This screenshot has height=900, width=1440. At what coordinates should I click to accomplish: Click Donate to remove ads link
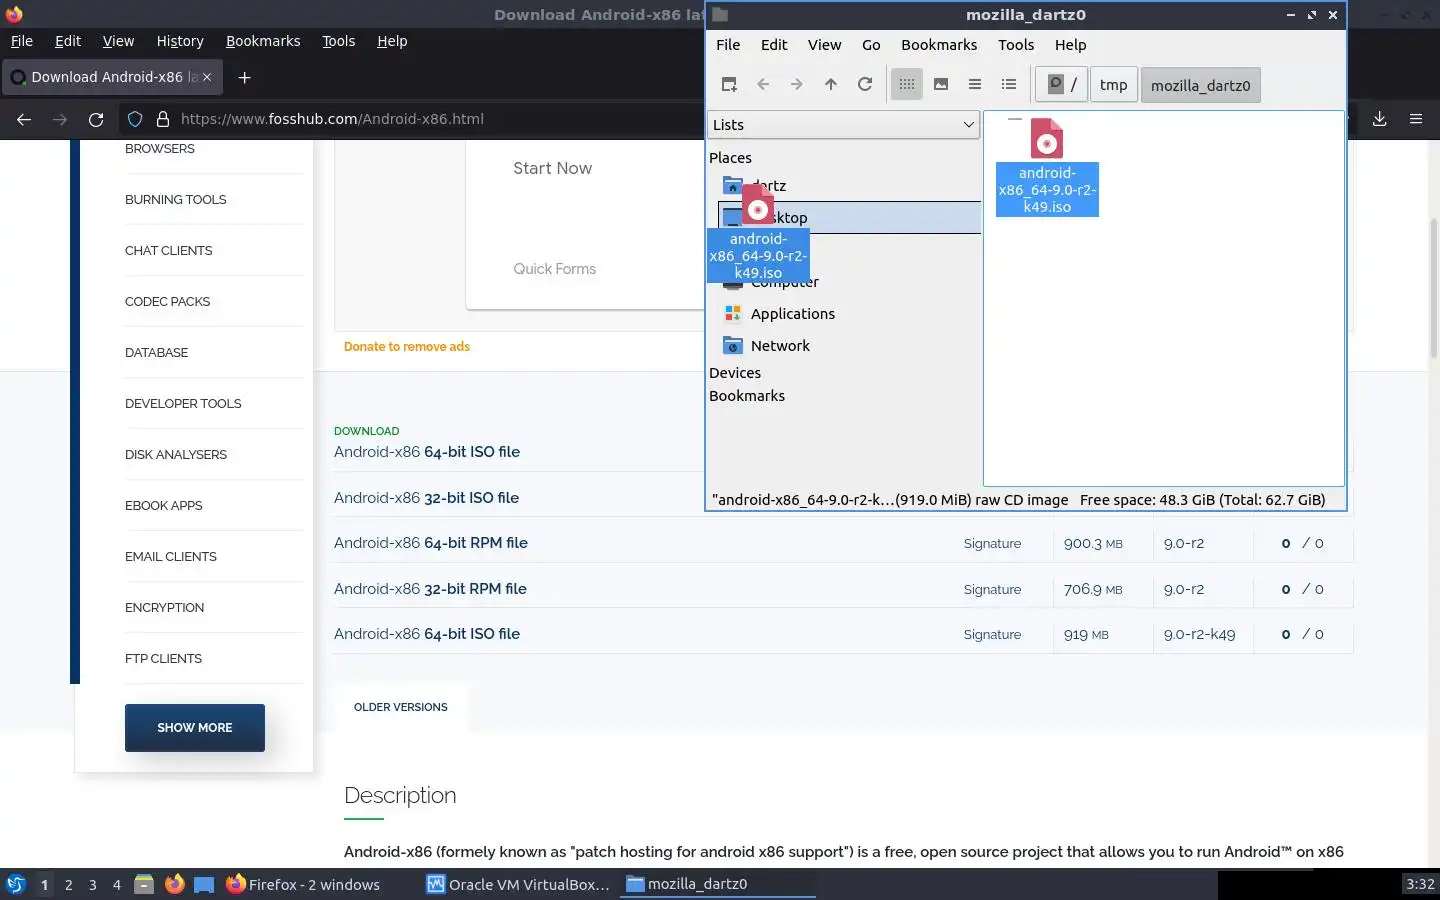(406, 346)
